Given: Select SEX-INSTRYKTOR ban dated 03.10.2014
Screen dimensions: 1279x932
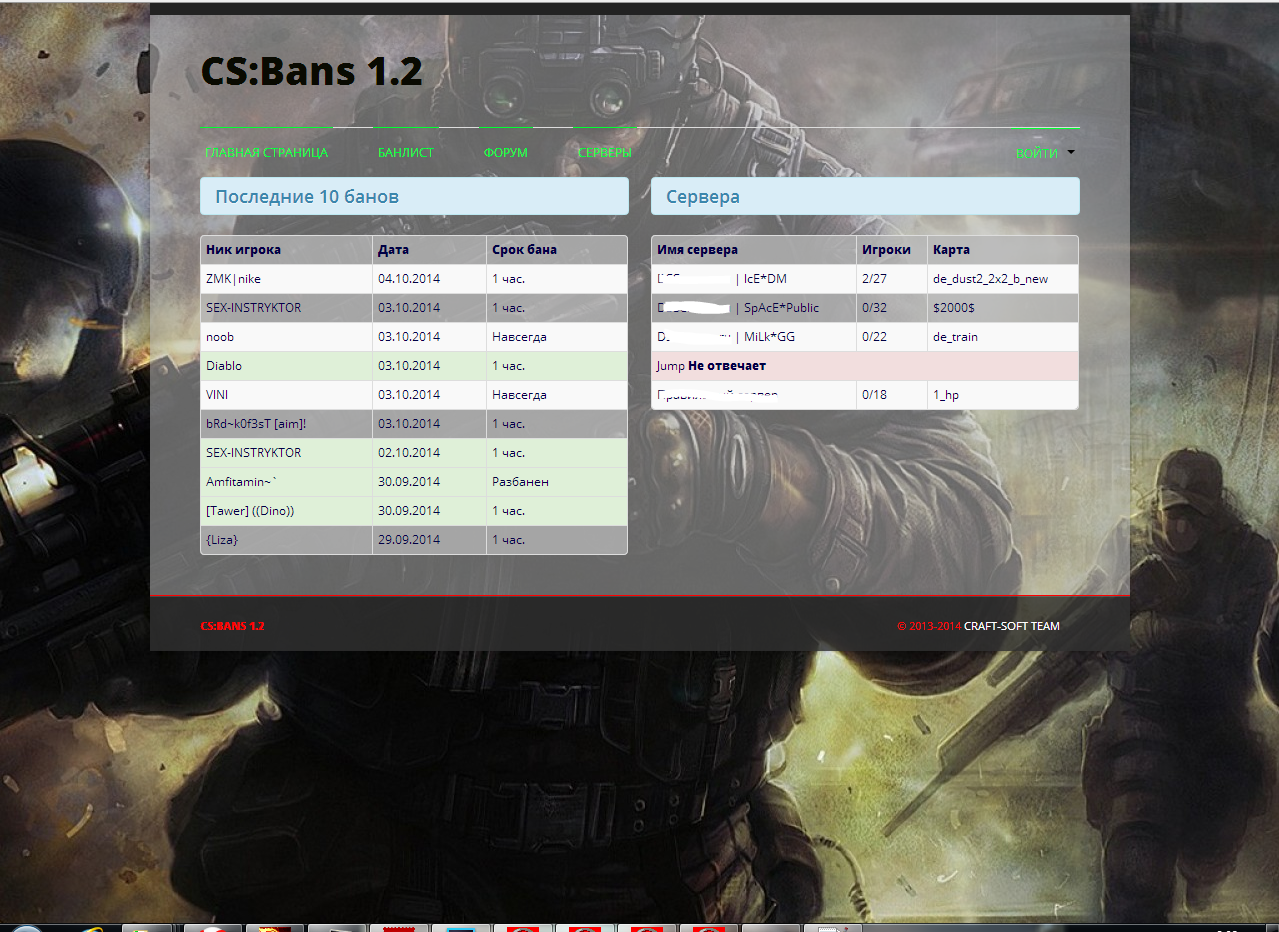Looking at the screenshot, I should pyautogui.click(x=414, y=308).
